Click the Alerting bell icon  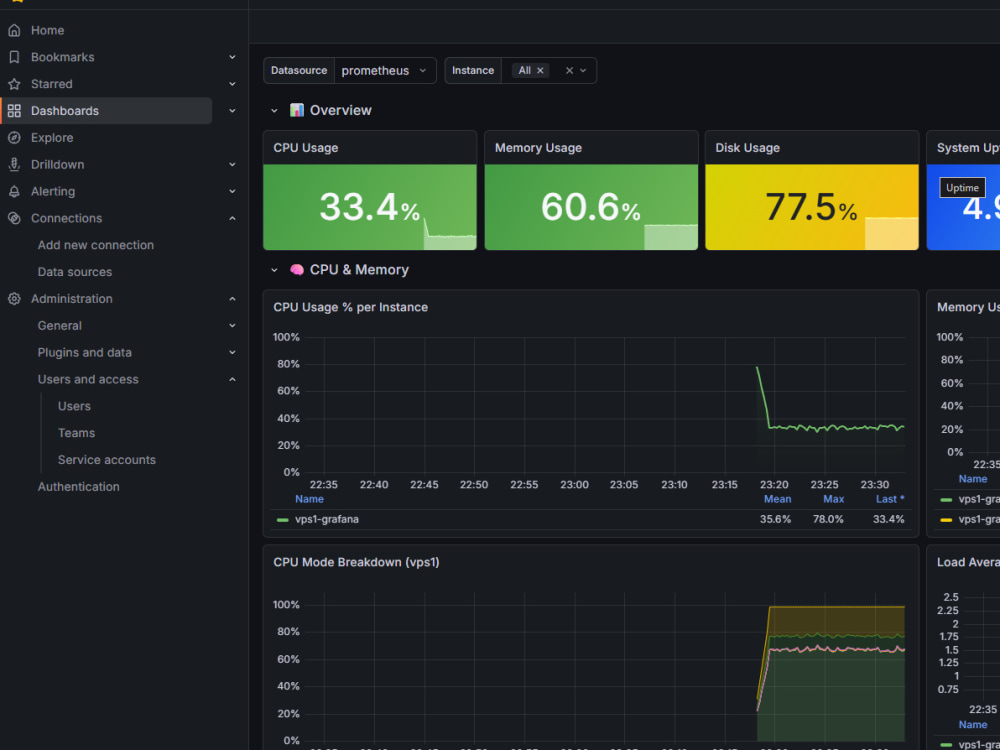tap(14, 191)
